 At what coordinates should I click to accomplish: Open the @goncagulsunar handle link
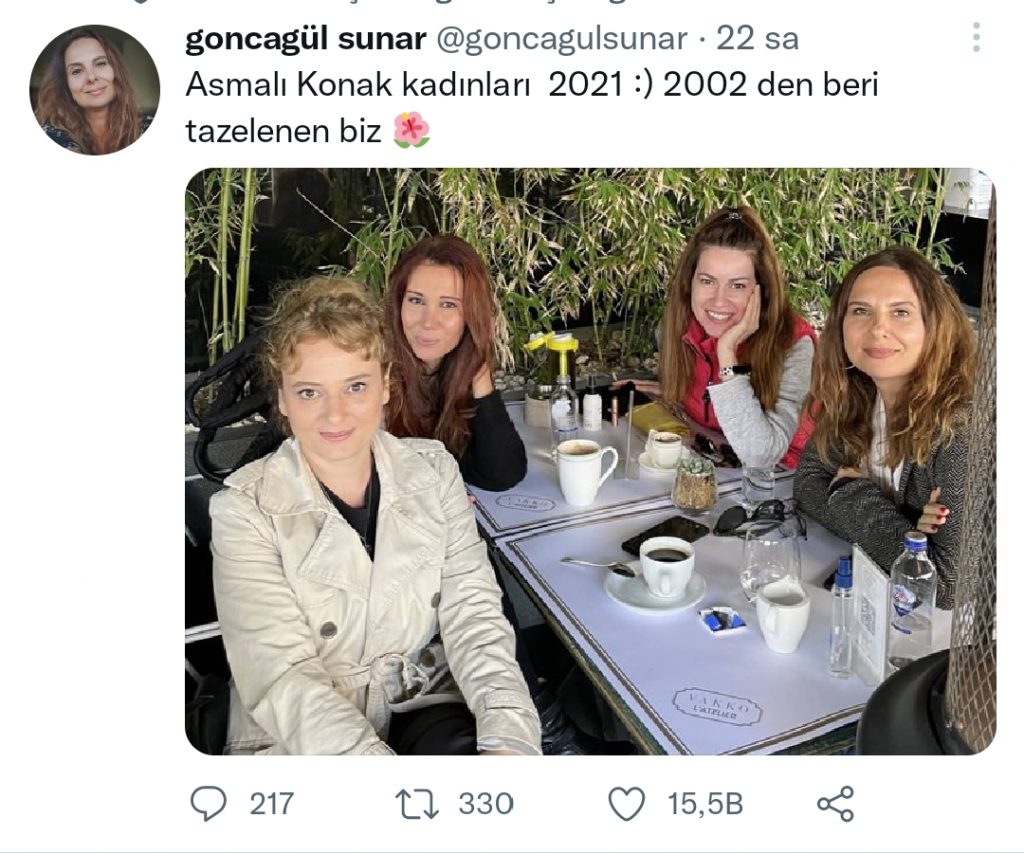coord(560,39)
